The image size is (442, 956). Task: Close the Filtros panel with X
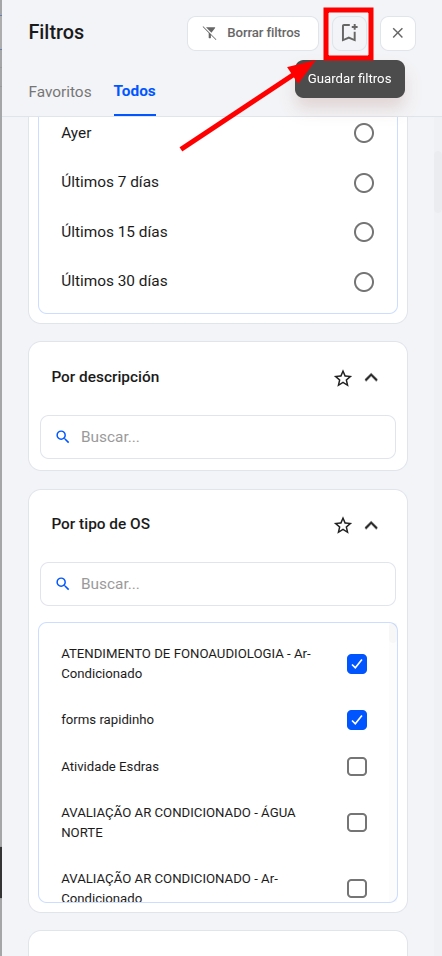(397, 33)
